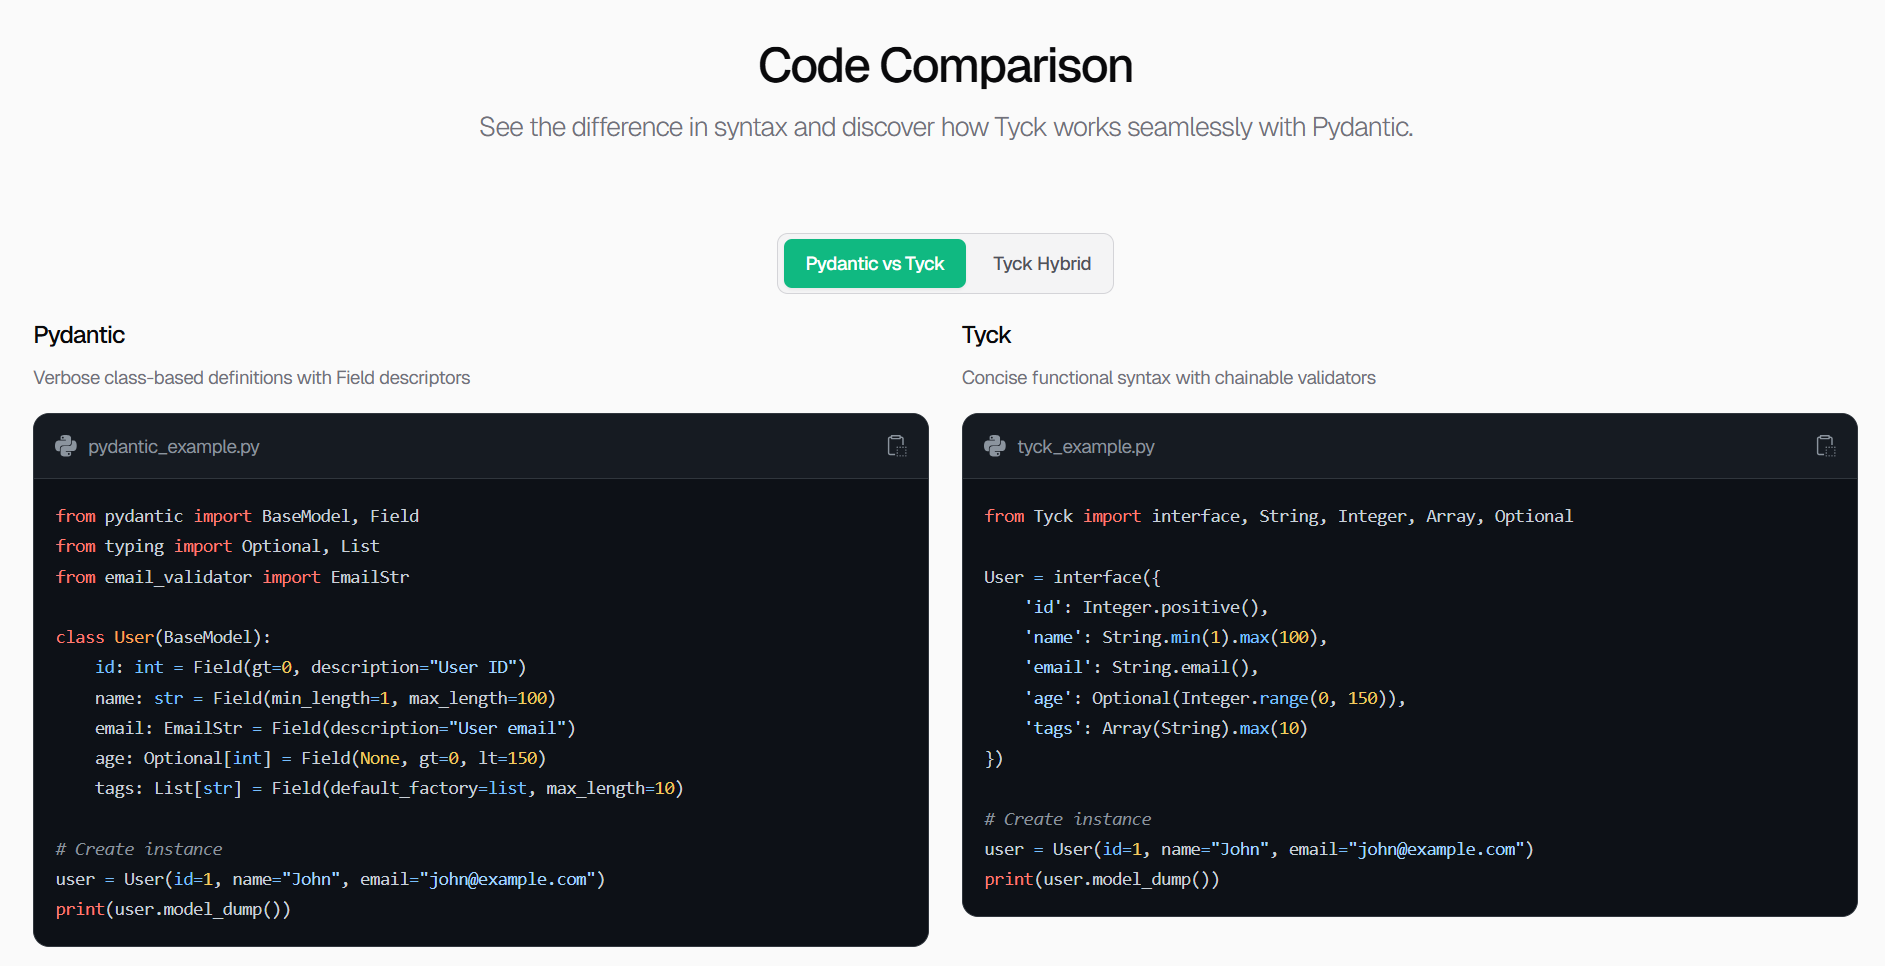Click the '# Create instance' comment in Pydantic code
Screen dimensions: 1885x966
click(x=139, y=849)
